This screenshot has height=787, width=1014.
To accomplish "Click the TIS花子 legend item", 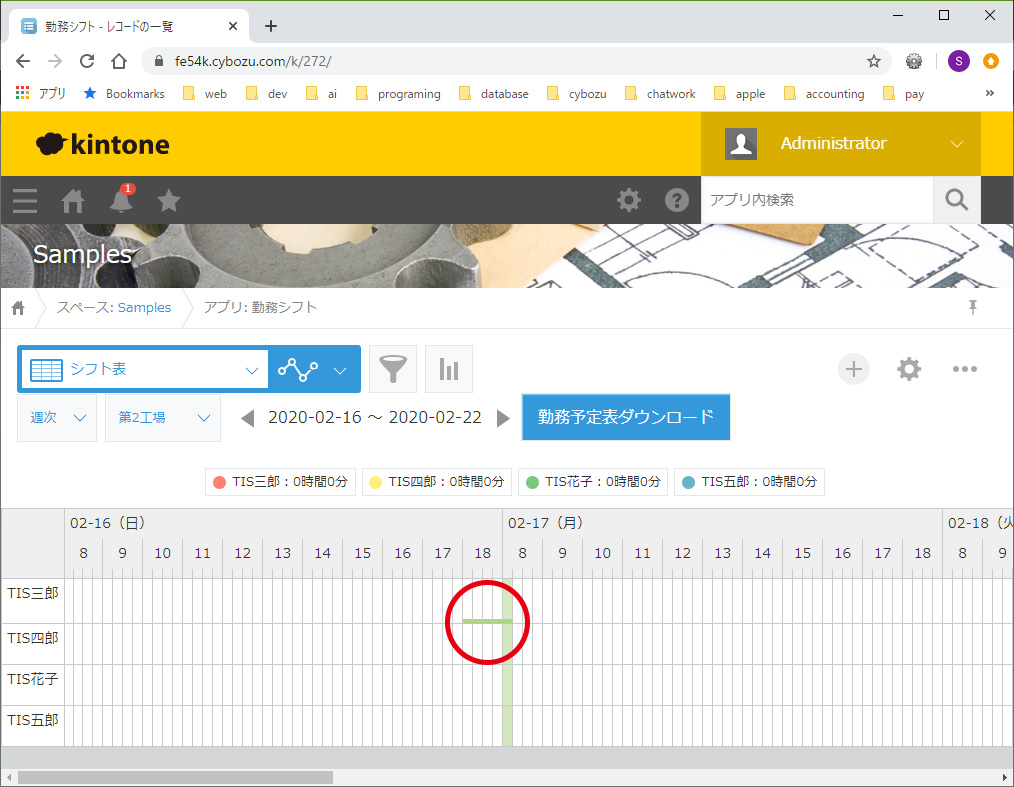I will (593, 482).
